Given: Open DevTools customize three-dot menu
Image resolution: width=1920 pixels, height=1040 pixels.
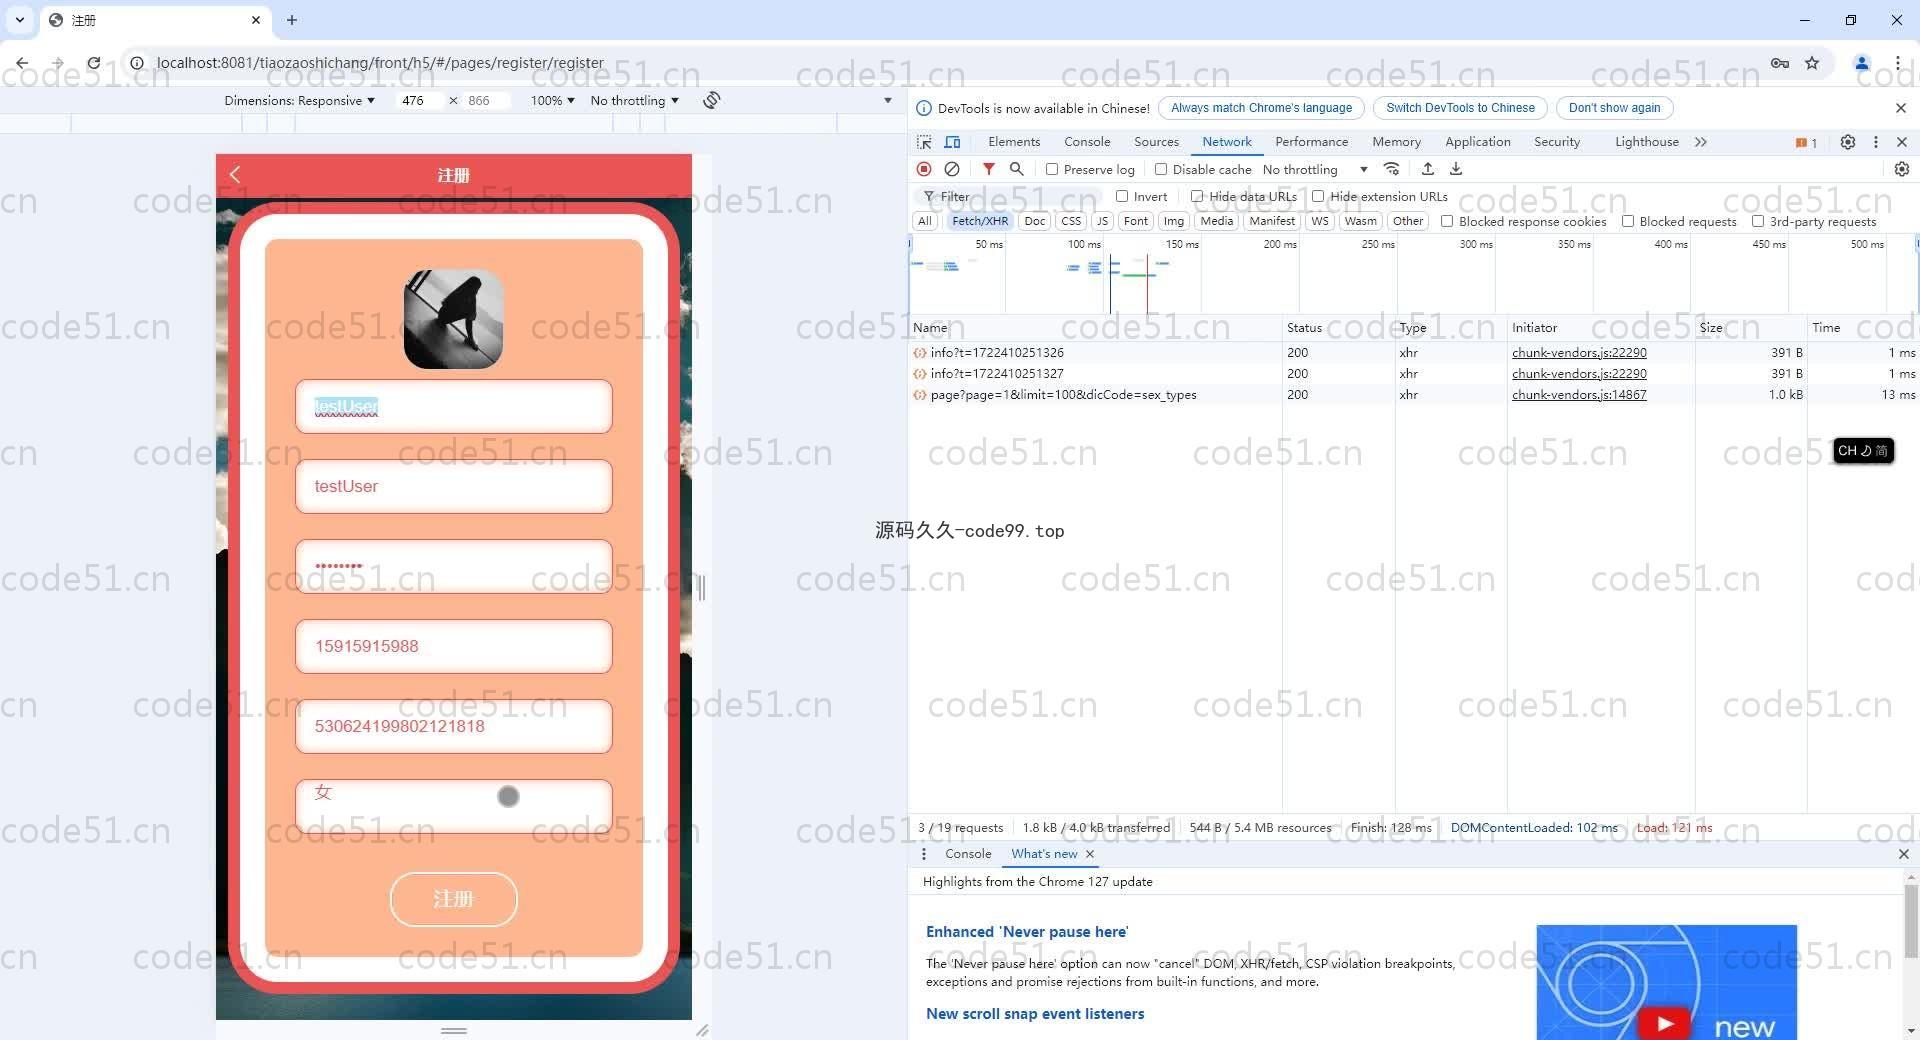Looking at the screenshot, I should coord(1876,142).
